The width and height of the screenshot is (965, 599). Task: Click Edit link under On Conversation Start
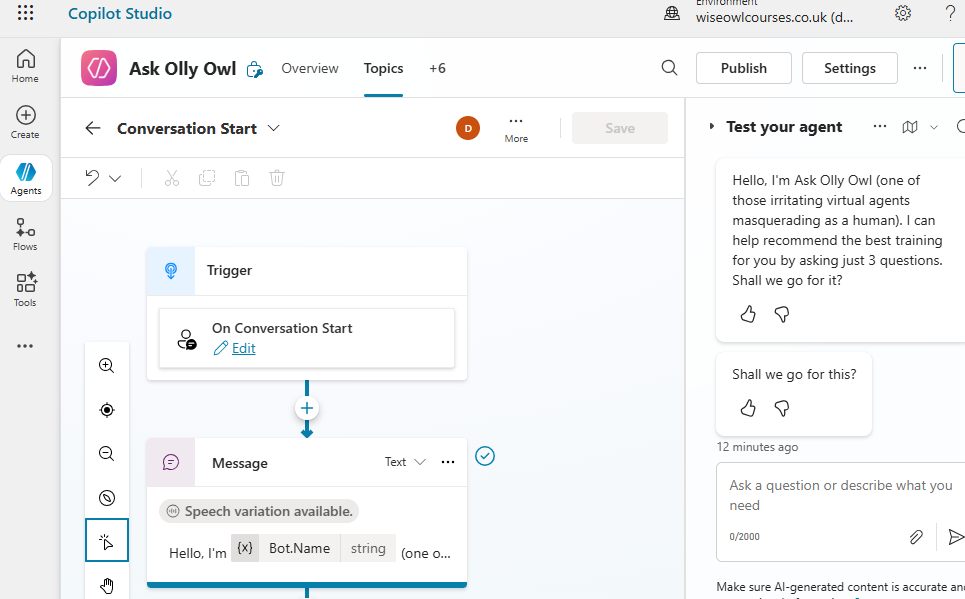click(243, 348)
